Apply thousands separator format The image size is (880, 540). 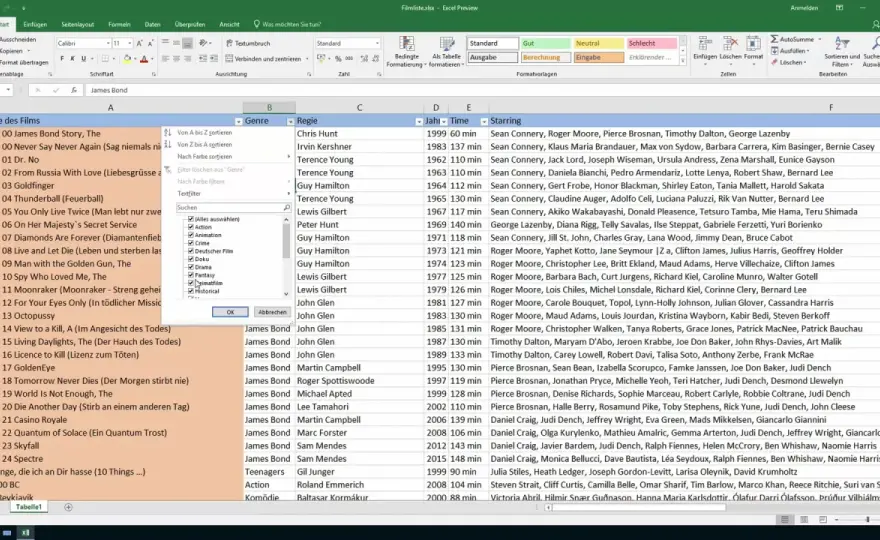pyautogui.click(x=349, y=58)
